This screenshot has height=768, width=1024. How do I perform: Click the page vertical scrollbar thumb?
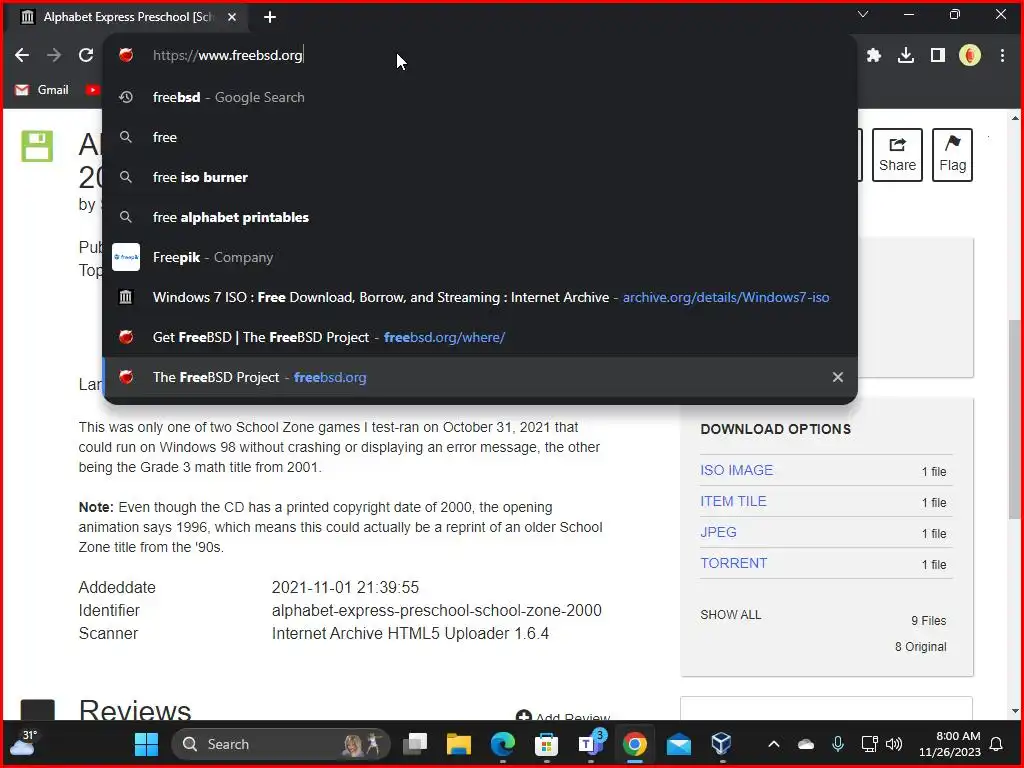pyautogui.click(x=1014, y=418)
